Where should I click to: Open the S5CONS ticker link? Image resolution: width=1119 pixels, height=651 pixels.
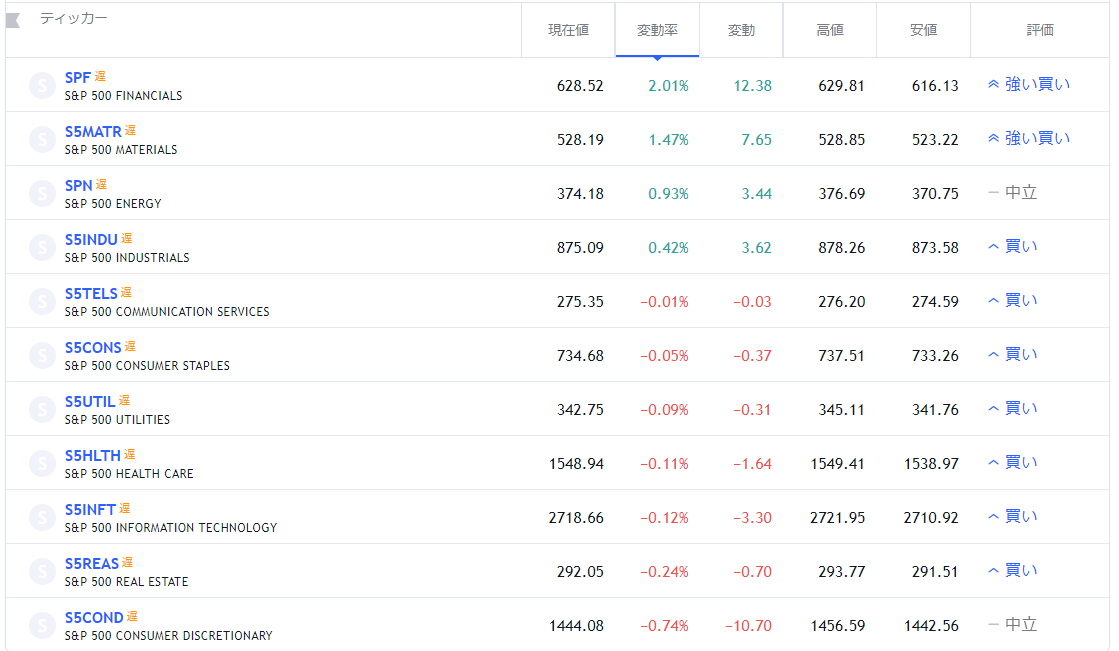click(93, 348)
